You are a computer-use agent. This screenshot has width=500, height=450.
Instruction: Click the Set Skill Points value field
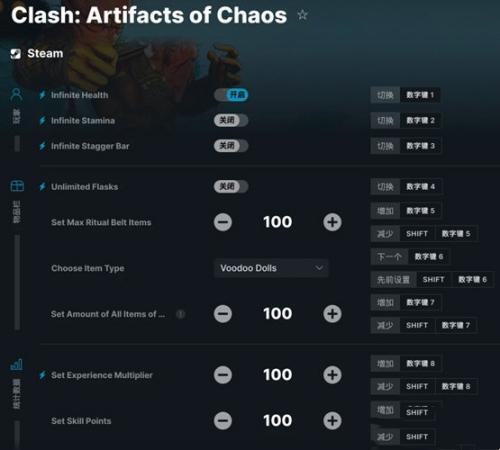pyautogui.click(x=278, y=421)
